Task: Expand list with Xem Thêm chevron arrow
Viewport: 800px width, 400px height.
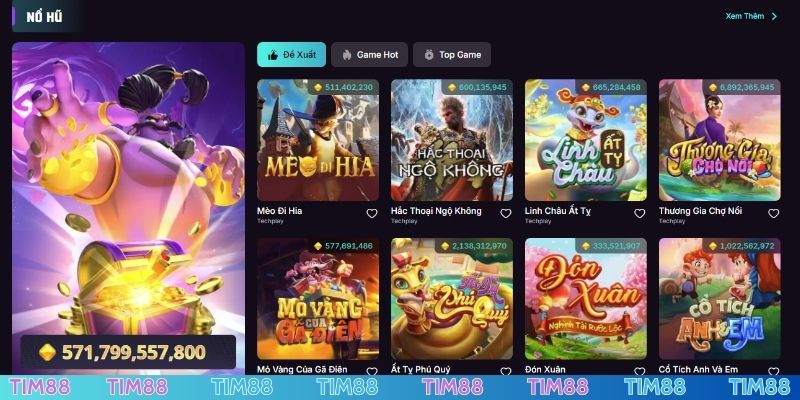Action: [x=774, y=16]
